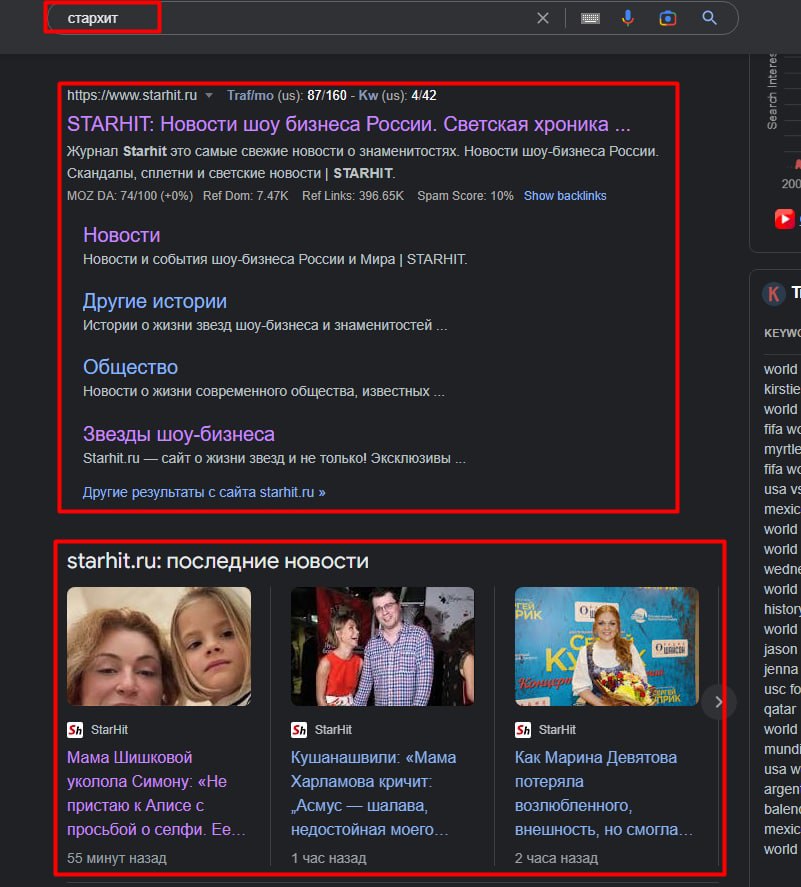801x887 pixels.
Task: Select the Spam Score: 10% text
Action: pos(465,196)
